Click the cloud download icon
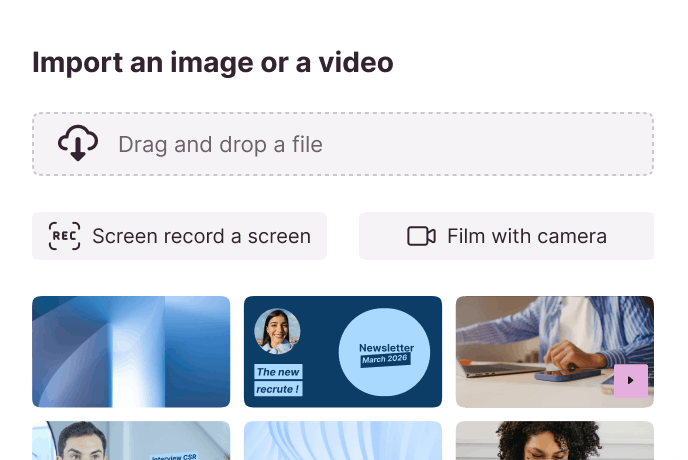The height and width of the screenshot is (460, 688). 77,144
